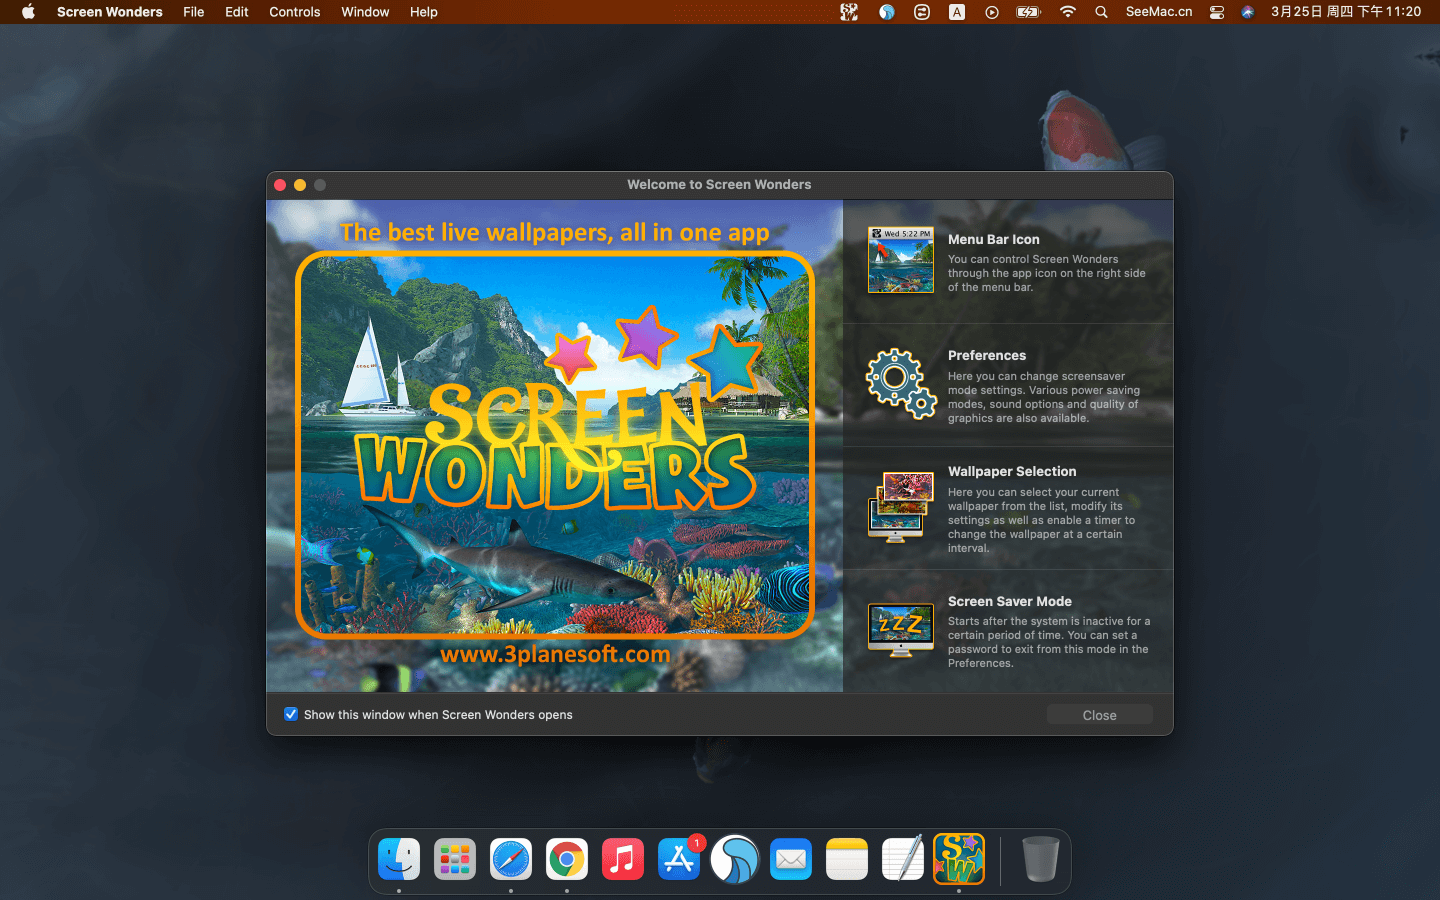Click the Screen Wonders icon in the menu bar
The image size is (1440, 900).
849,12
